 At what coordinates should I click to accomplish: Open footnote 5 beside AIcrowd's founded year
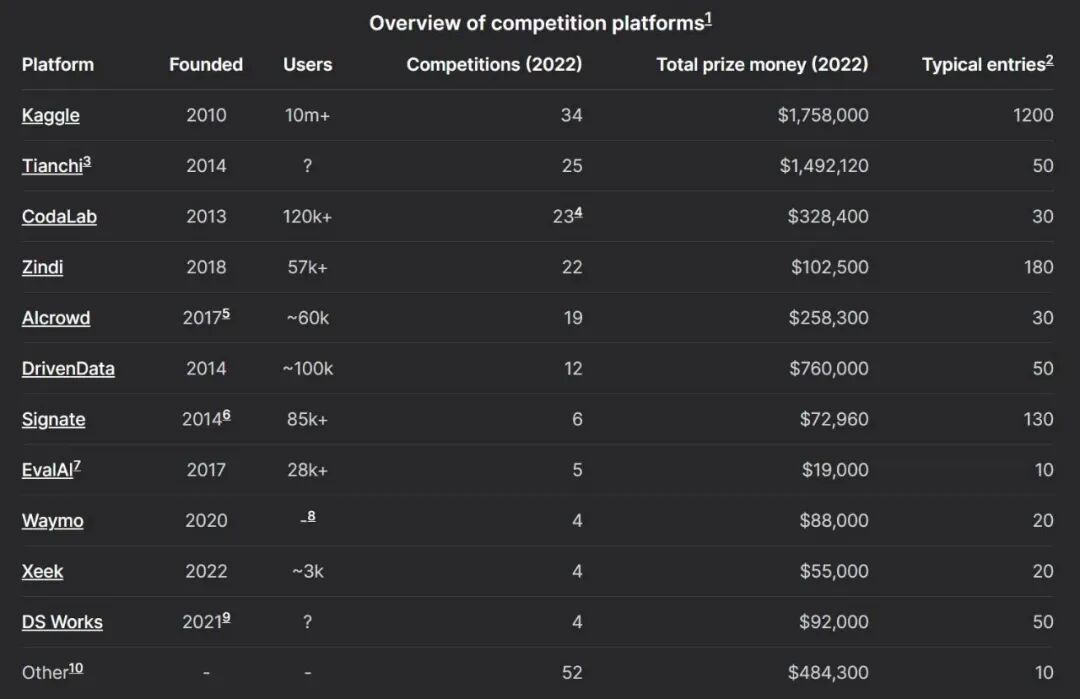tap(226, 313)
